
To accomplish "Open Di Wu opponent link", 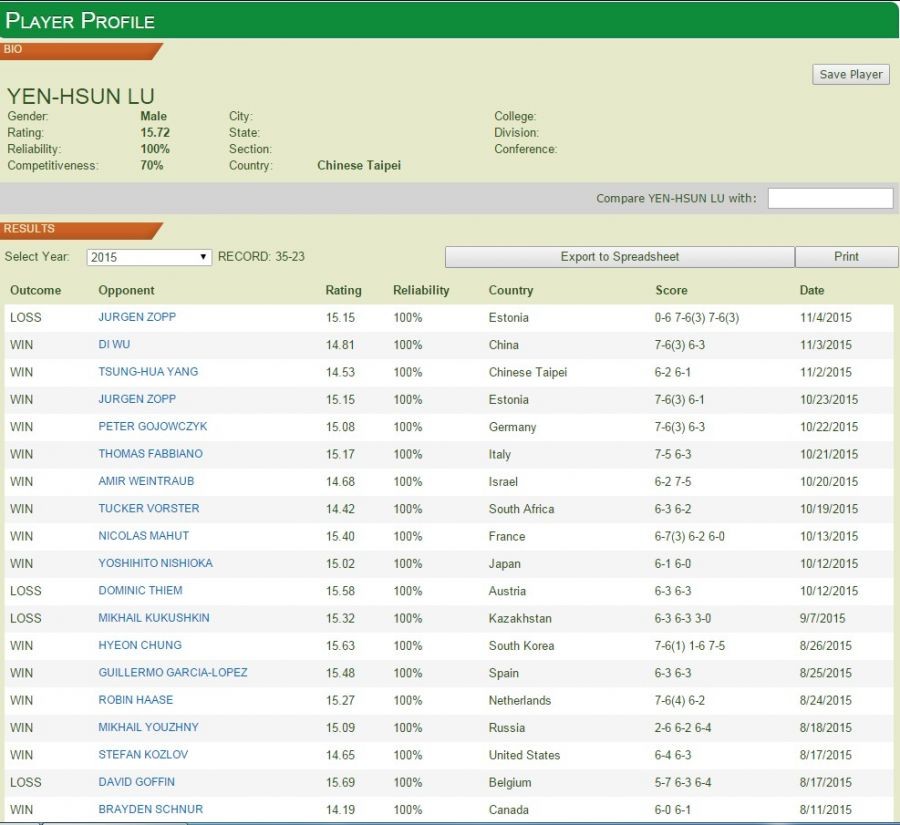I will click(x=113, y=345).
